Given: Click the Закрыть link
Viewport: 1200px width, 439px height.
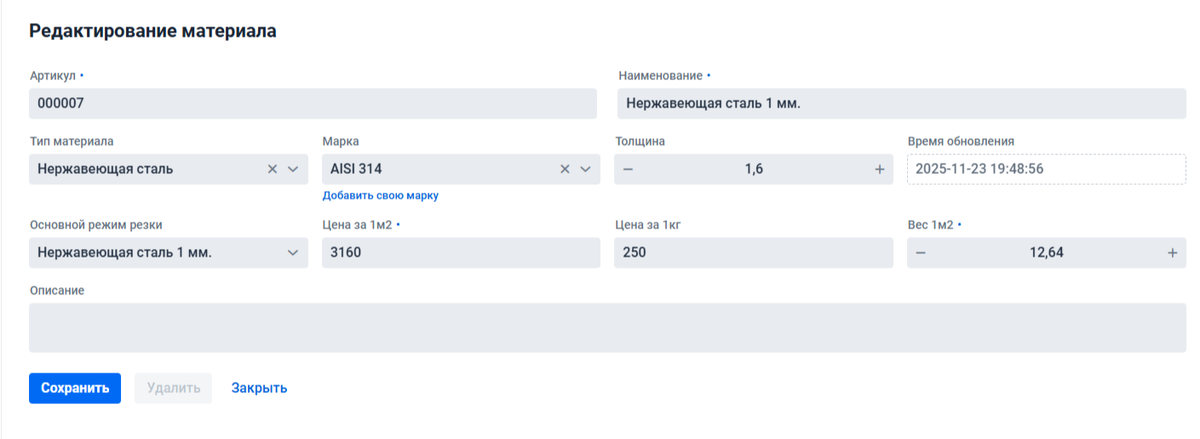Looking at the screenshot, I should [259, 388].
